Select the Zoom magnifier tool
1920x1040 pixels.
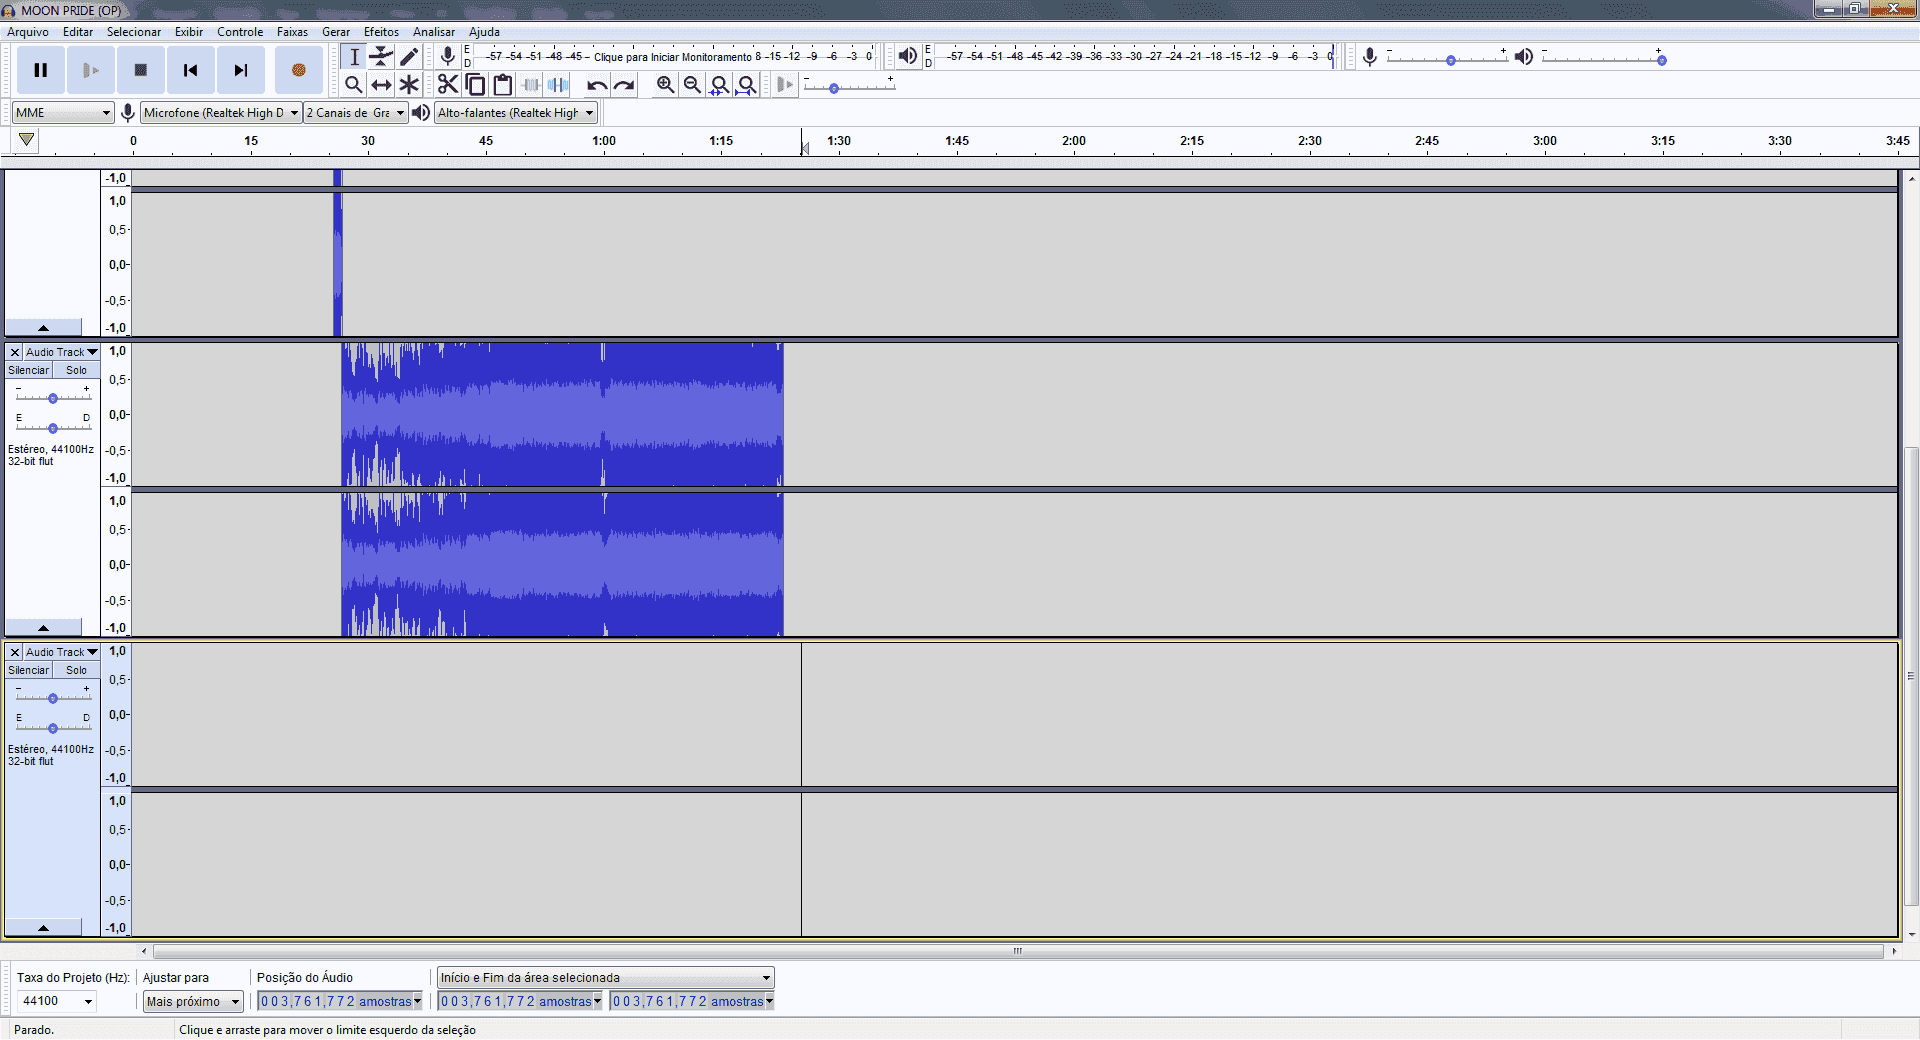point(354,85)
